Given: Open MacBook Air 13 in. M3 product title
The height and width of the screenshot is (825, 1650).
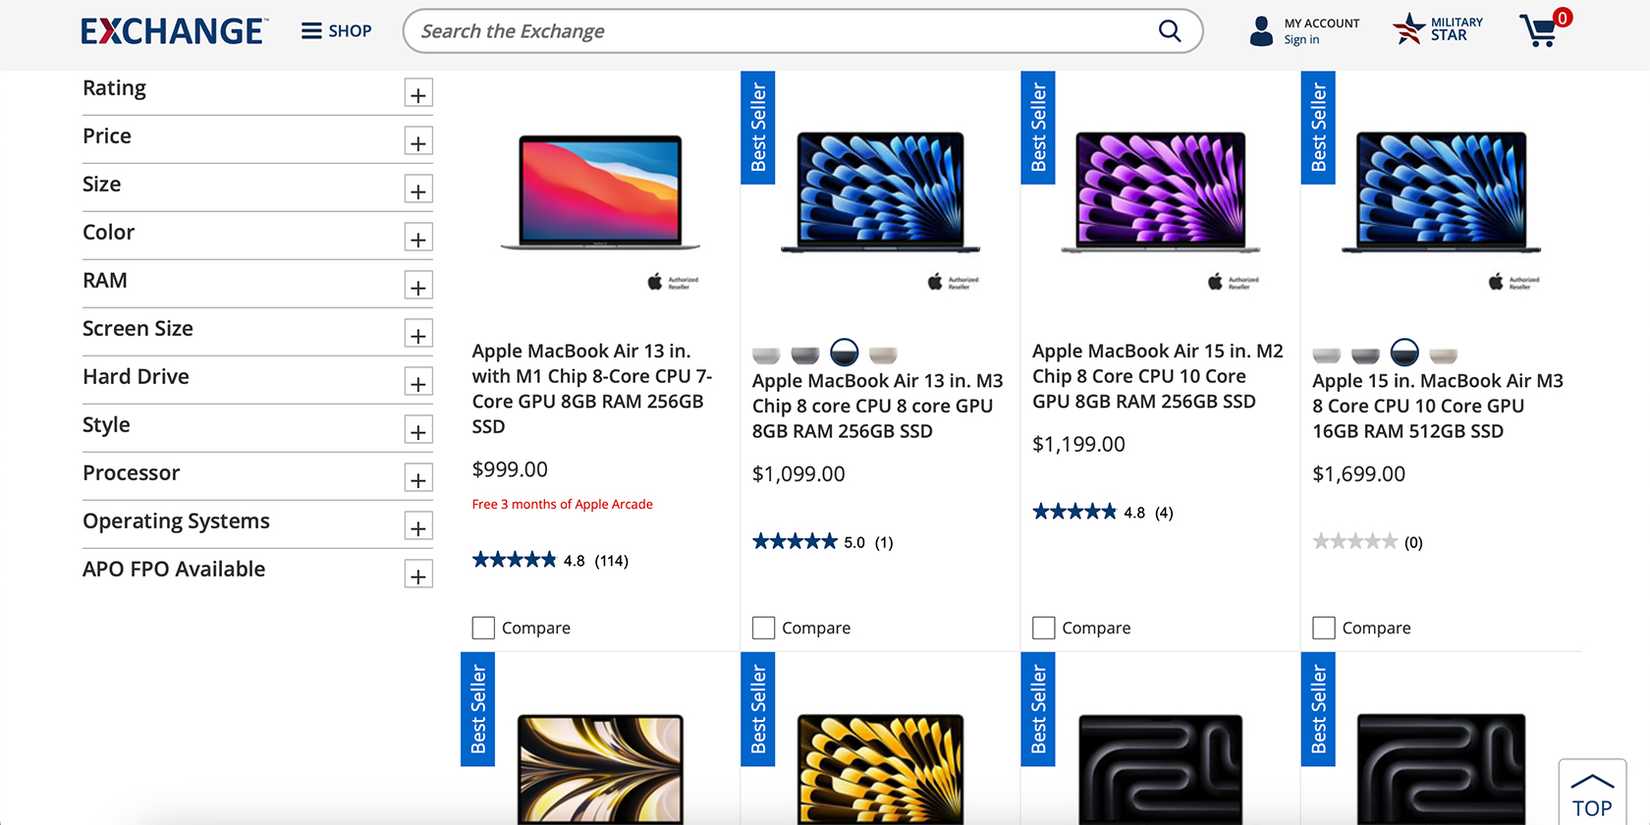Looking at the screenshot, I should tap(877, 406).
